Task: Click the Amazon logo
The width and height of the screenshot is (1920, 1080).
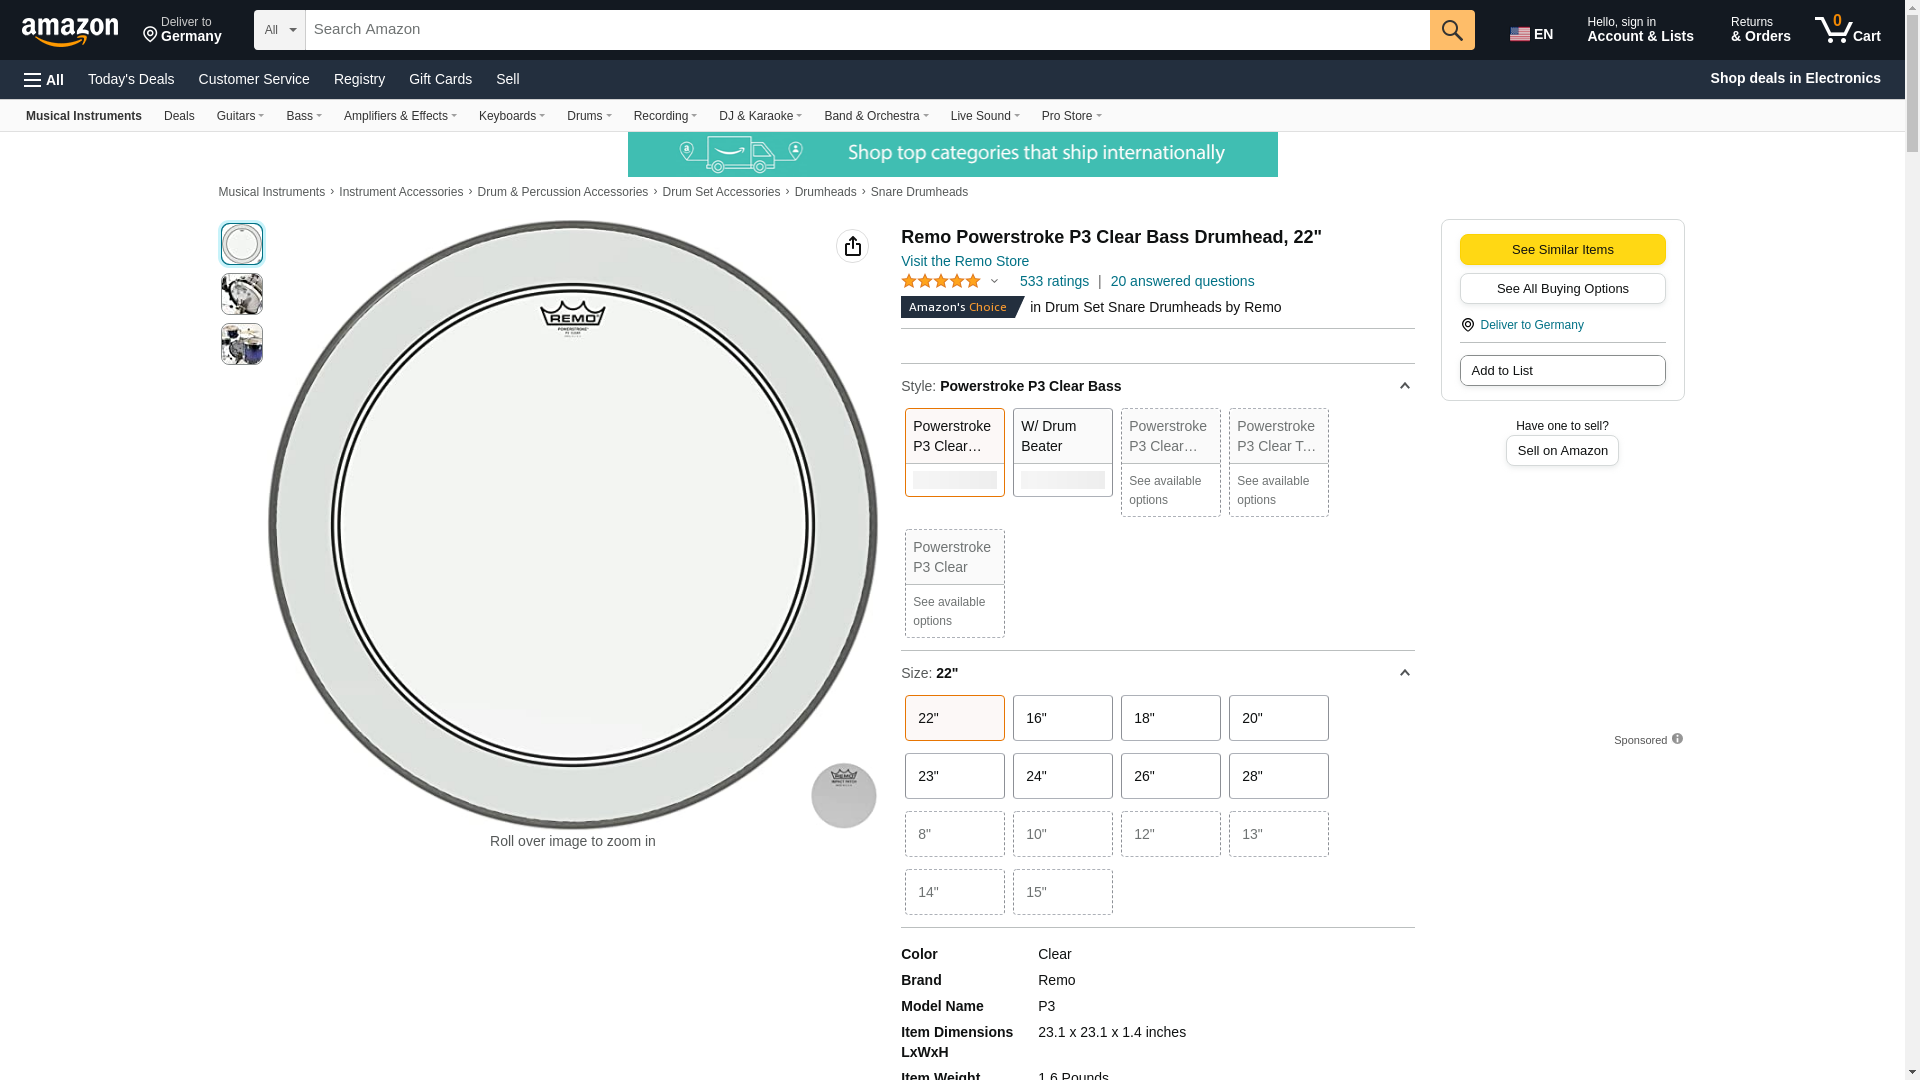Action: click(x=70, y=31)
